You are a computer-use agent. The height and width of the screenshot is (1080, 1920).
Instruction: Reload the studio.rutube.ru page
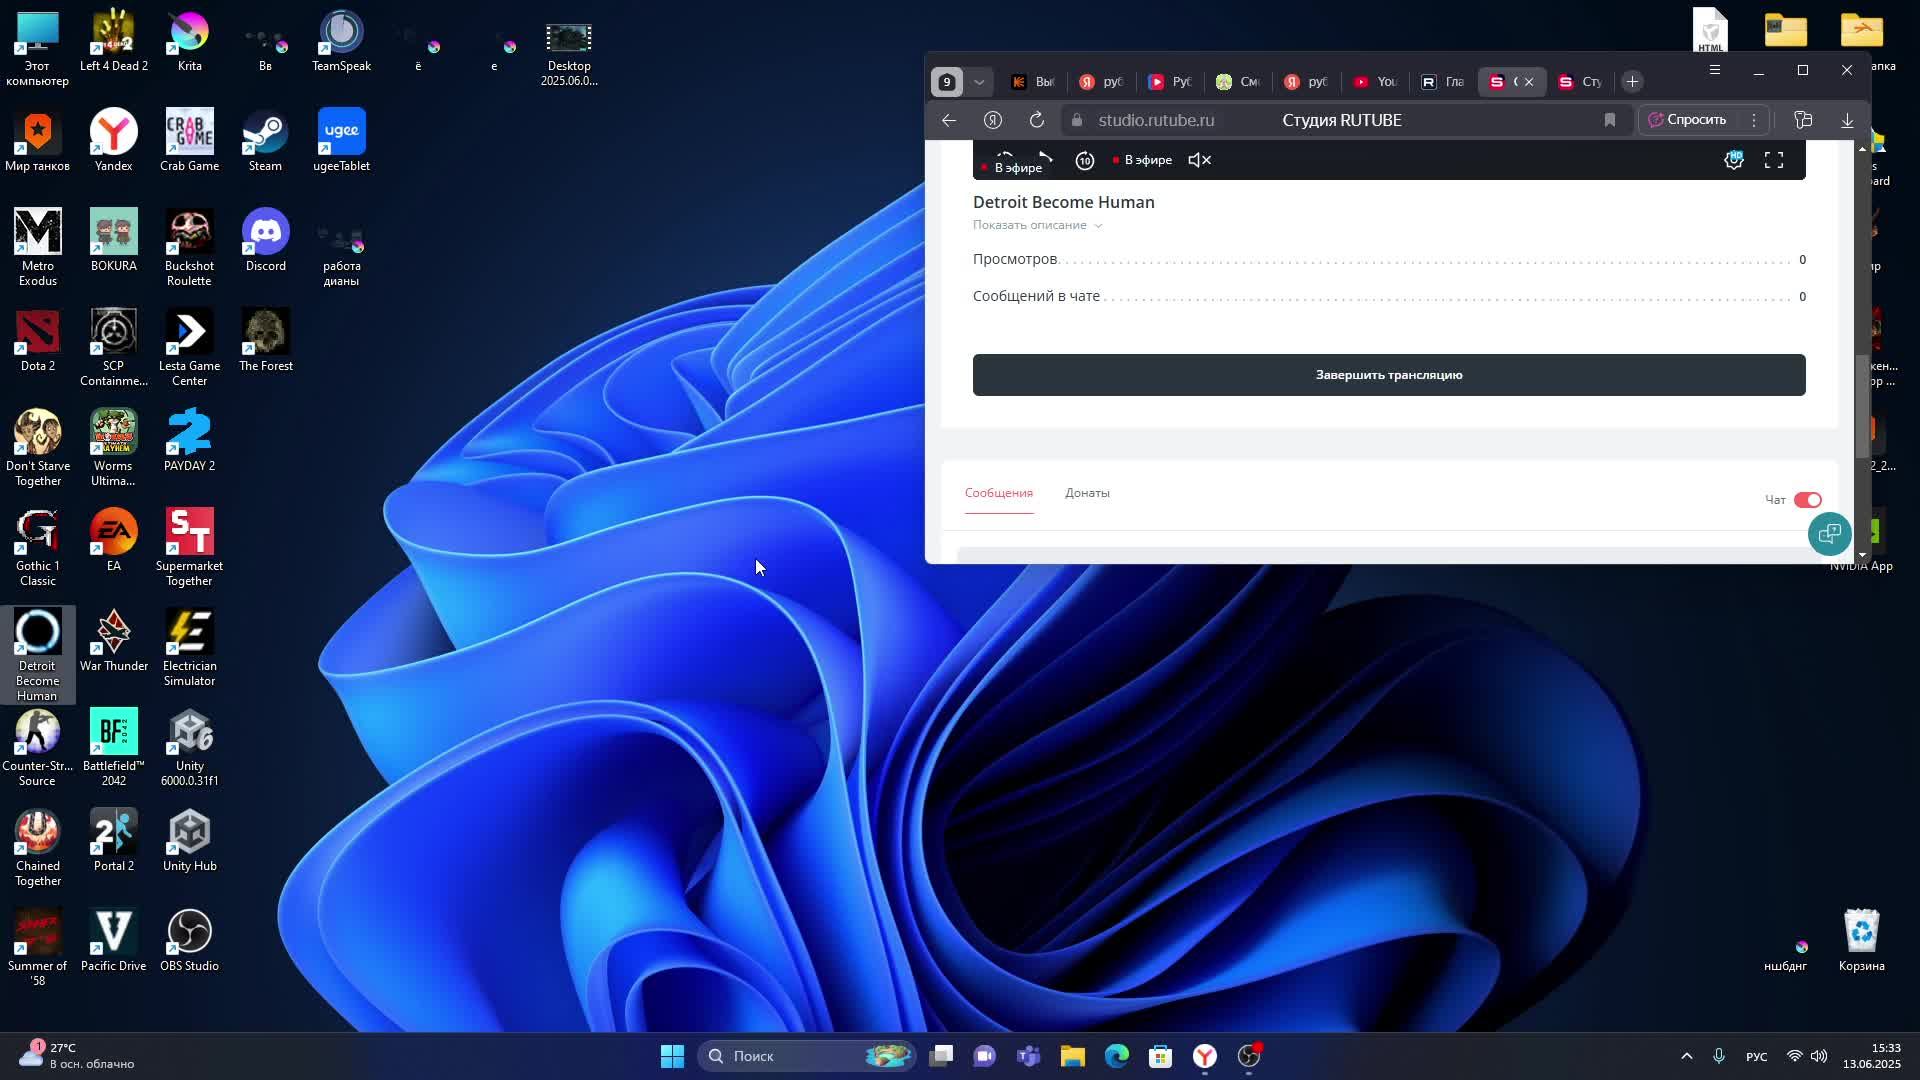pos(1037,120)
